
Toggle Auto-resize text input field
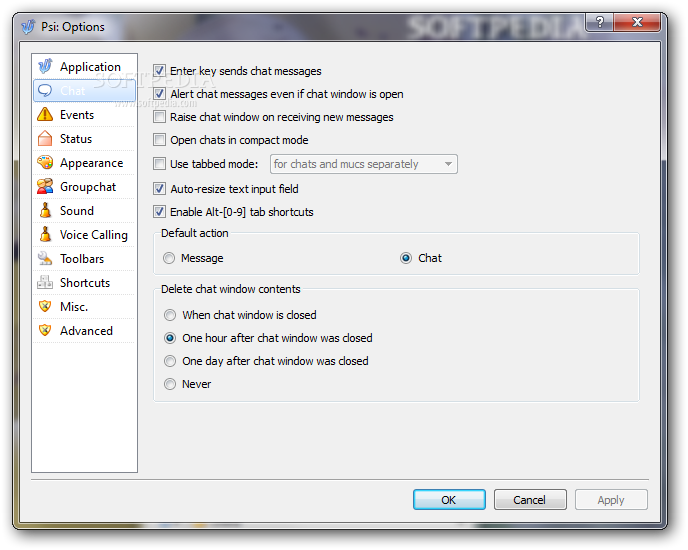[x=159, y=189]
